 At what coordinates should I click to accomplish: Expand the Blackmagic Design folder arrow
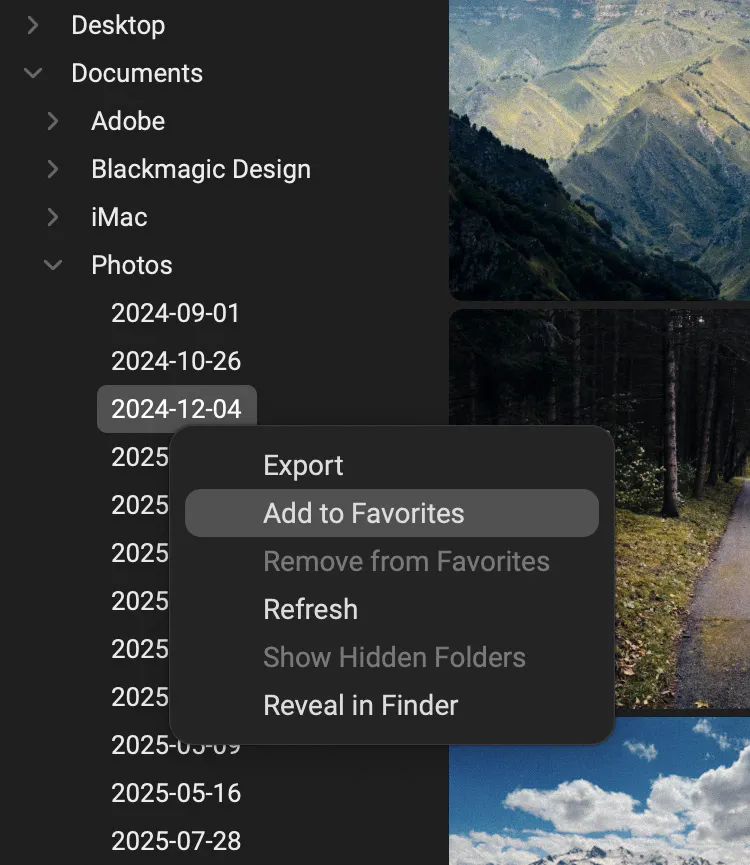tap(53, 169)
